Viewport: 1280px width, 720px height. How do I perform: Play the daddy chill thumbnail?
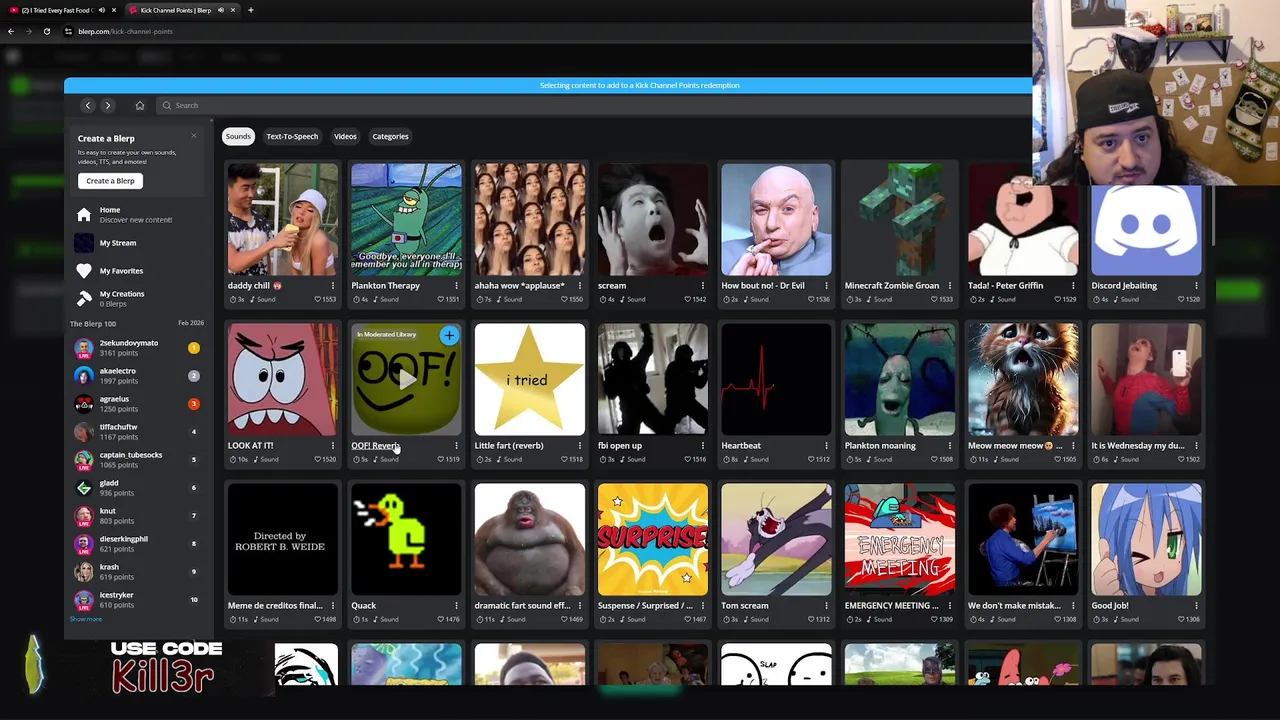point(283,220)
